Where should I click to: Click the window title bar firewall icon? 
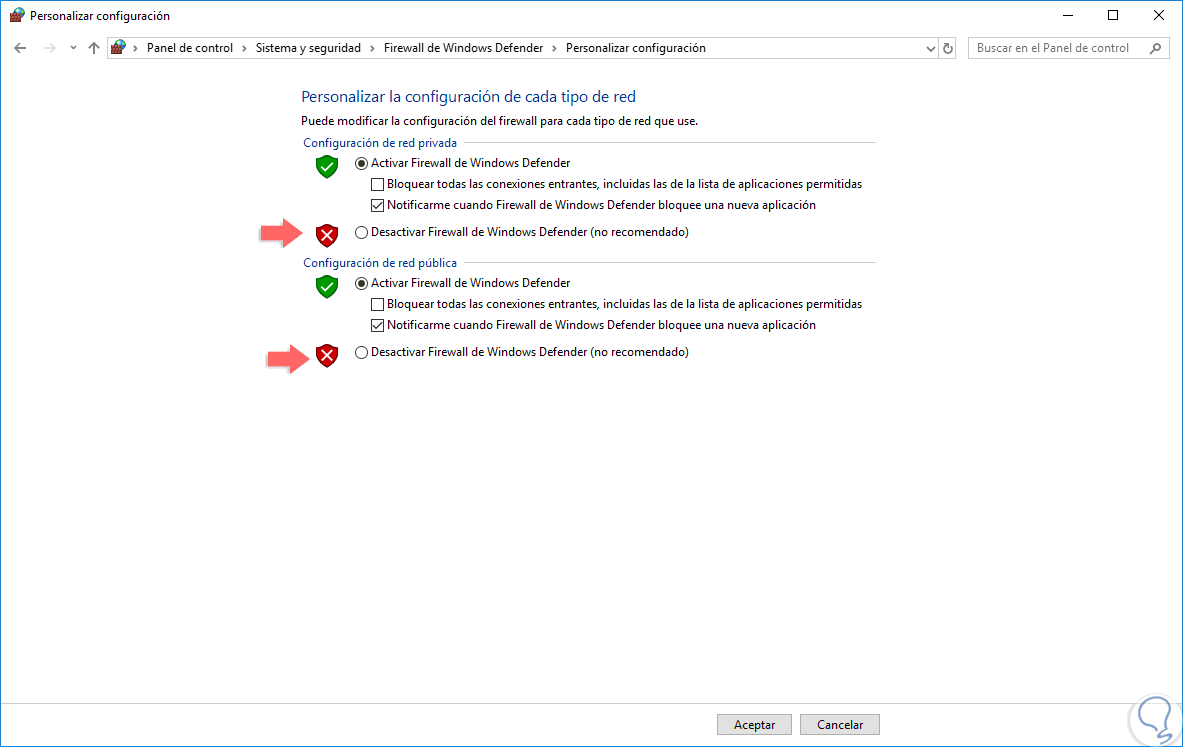click(x=16, y=15)
